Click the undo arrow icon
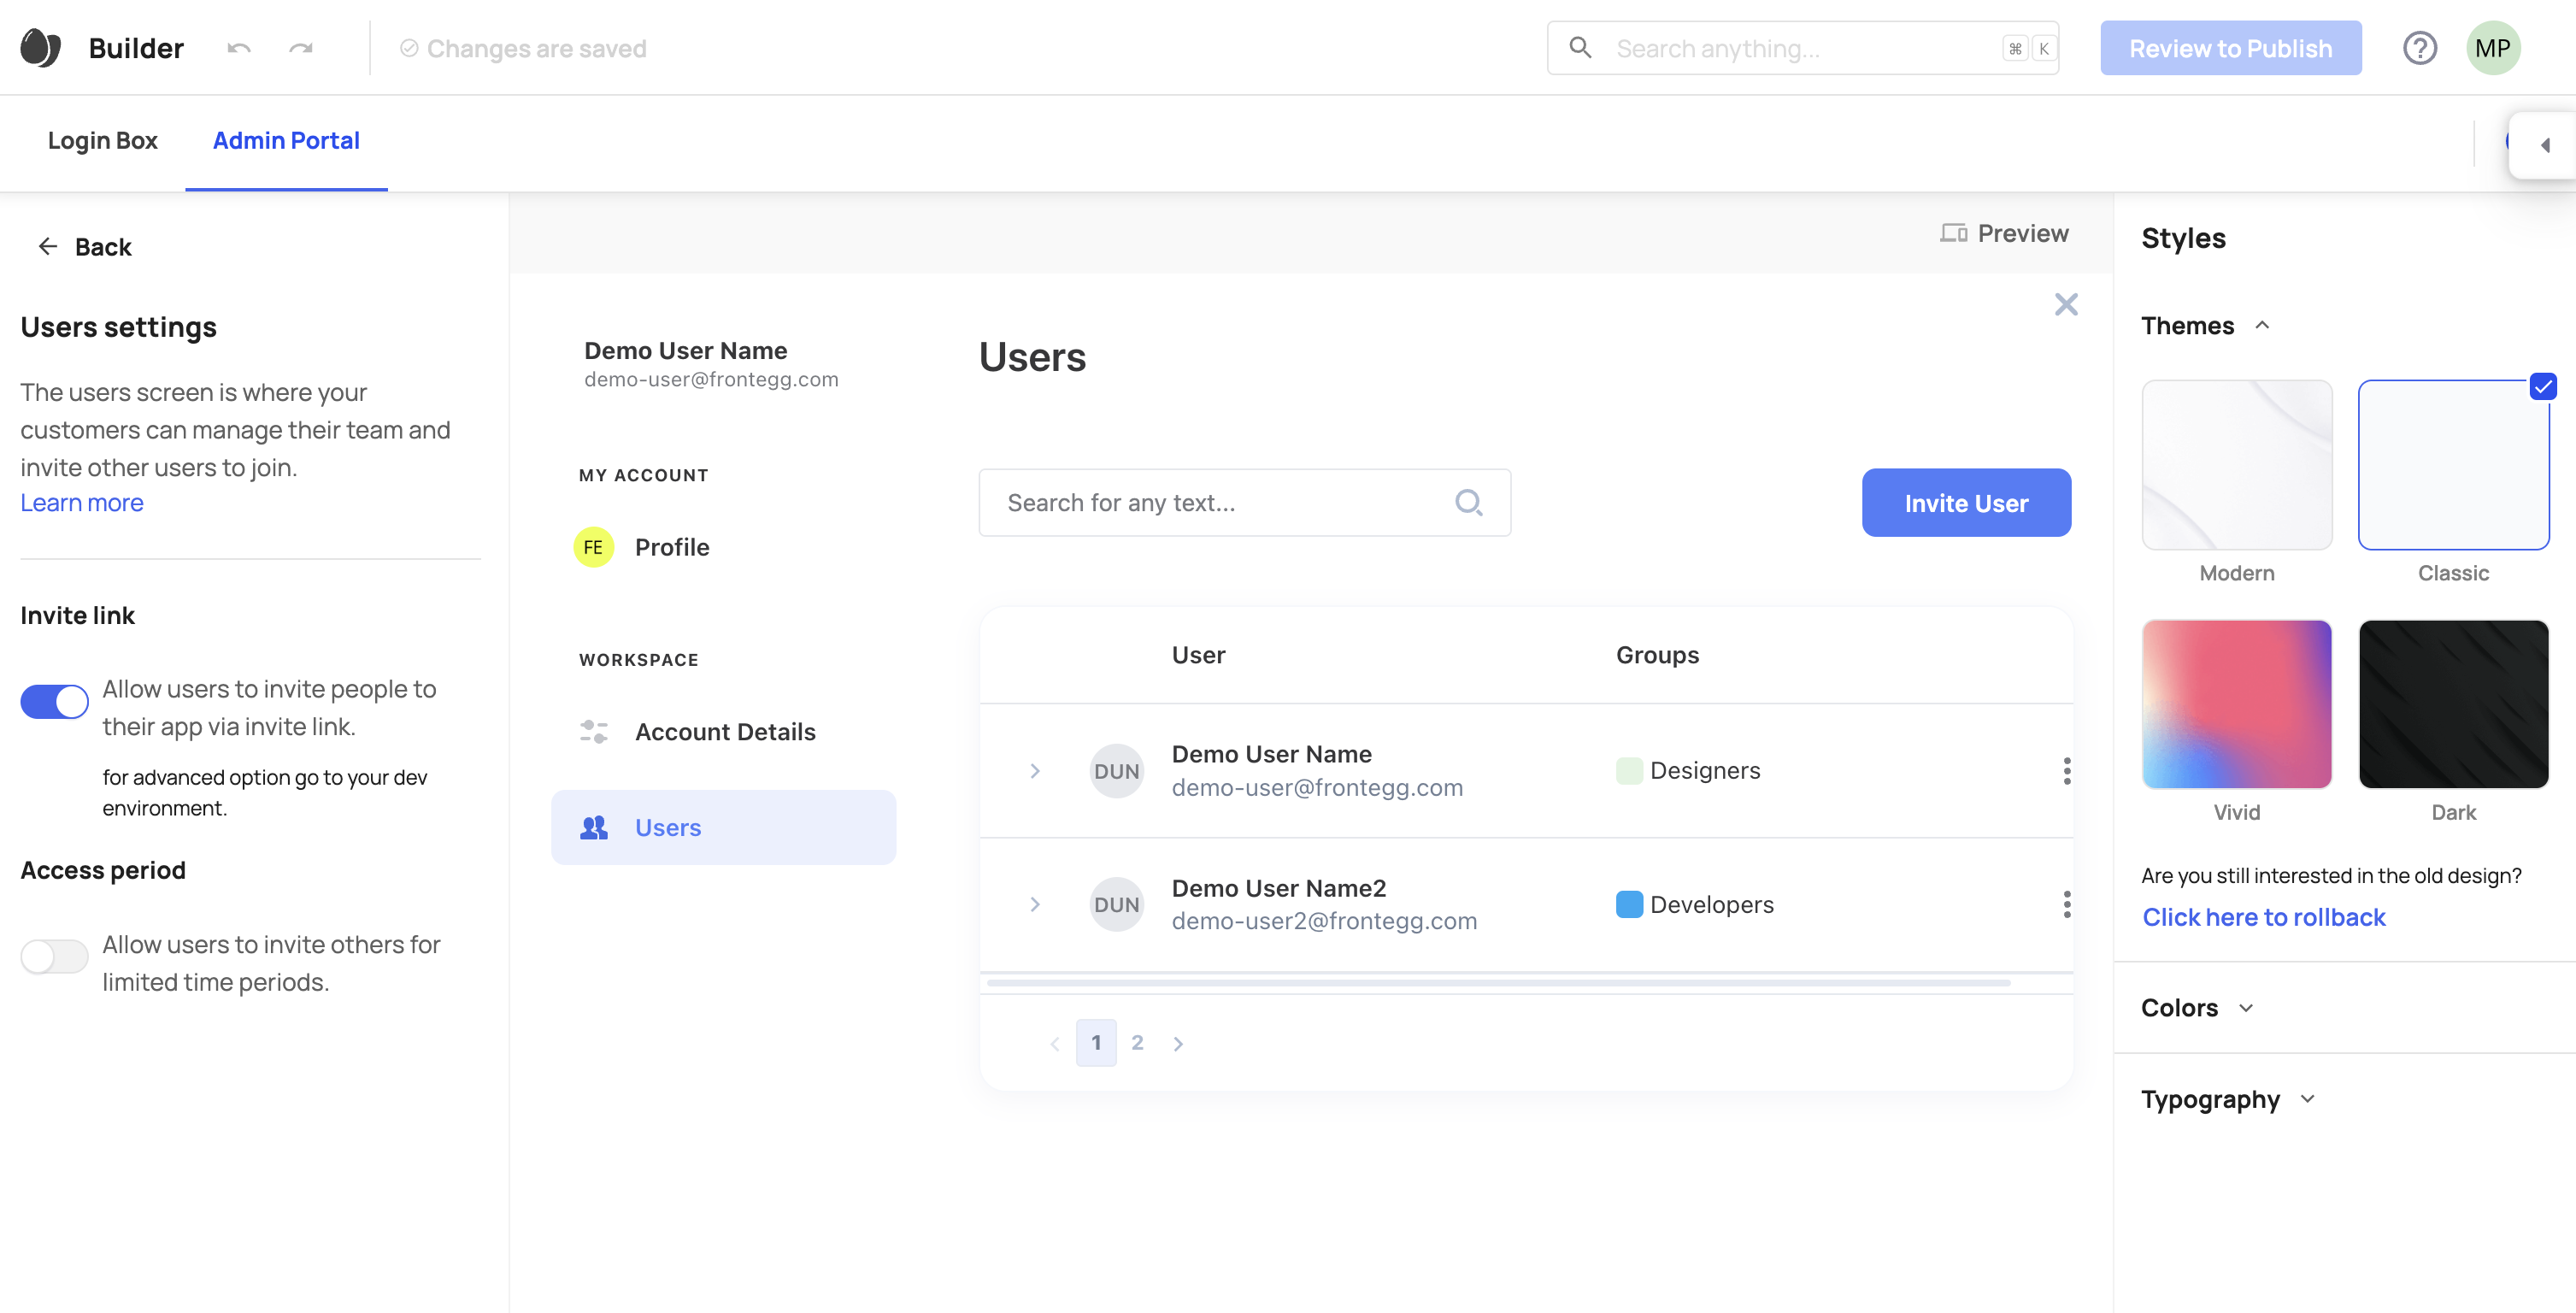2576x1313 pixels. coord(239,45)
